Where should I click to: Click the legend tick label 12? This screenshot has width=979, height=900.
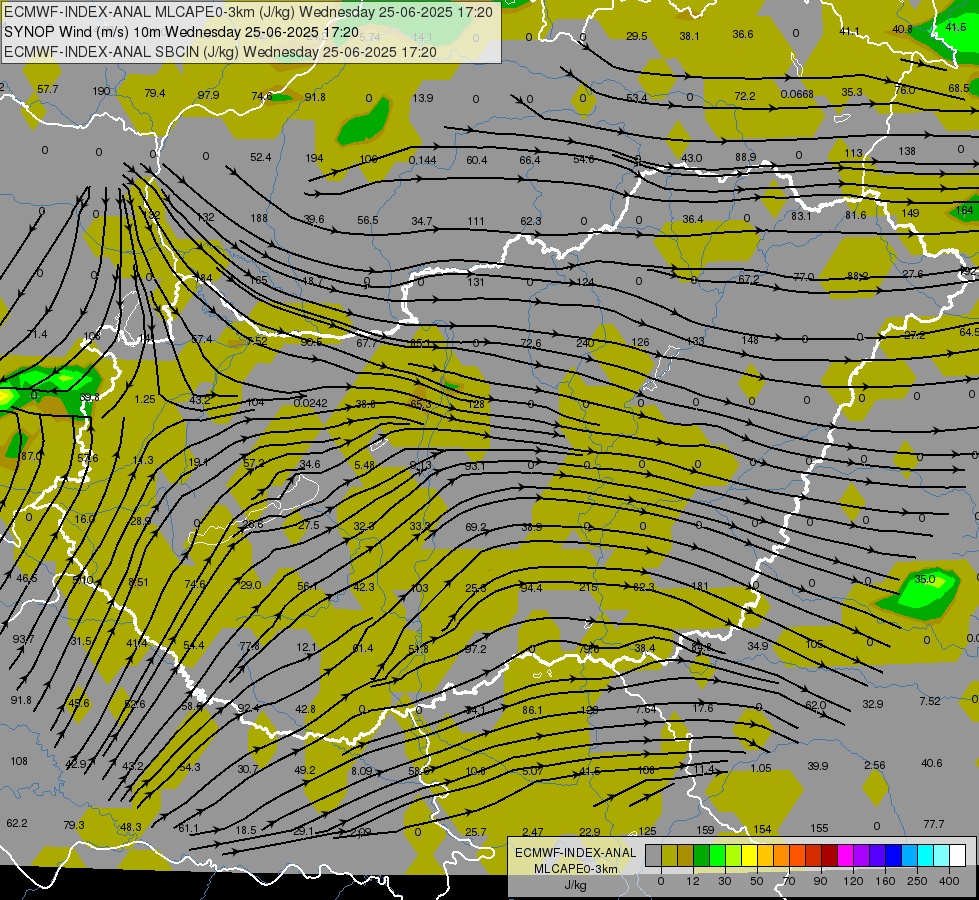tap(693, 881)
